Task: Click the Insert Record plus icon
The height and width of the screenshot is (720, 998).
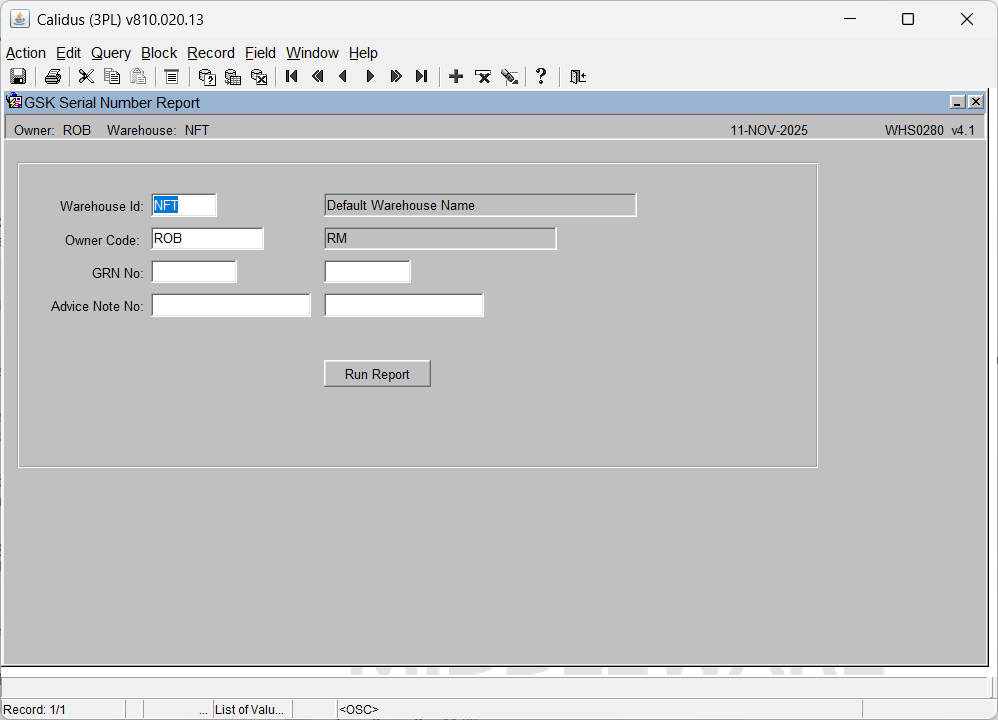Action: 456,77
